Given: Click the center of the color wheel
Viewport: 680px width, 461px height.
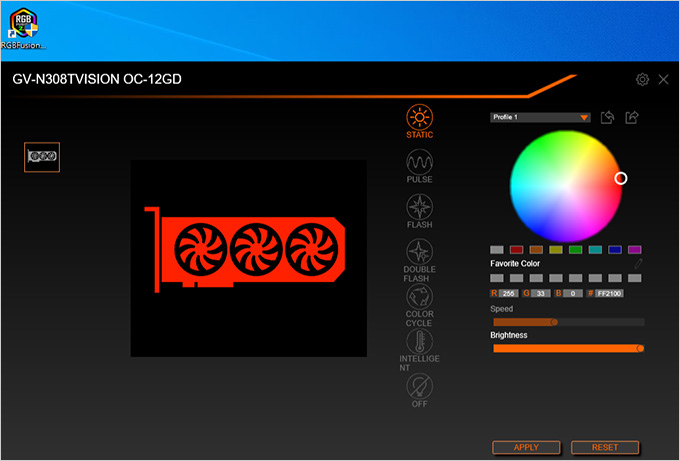Looking at the screenshot, I should [x=566, y=186].
